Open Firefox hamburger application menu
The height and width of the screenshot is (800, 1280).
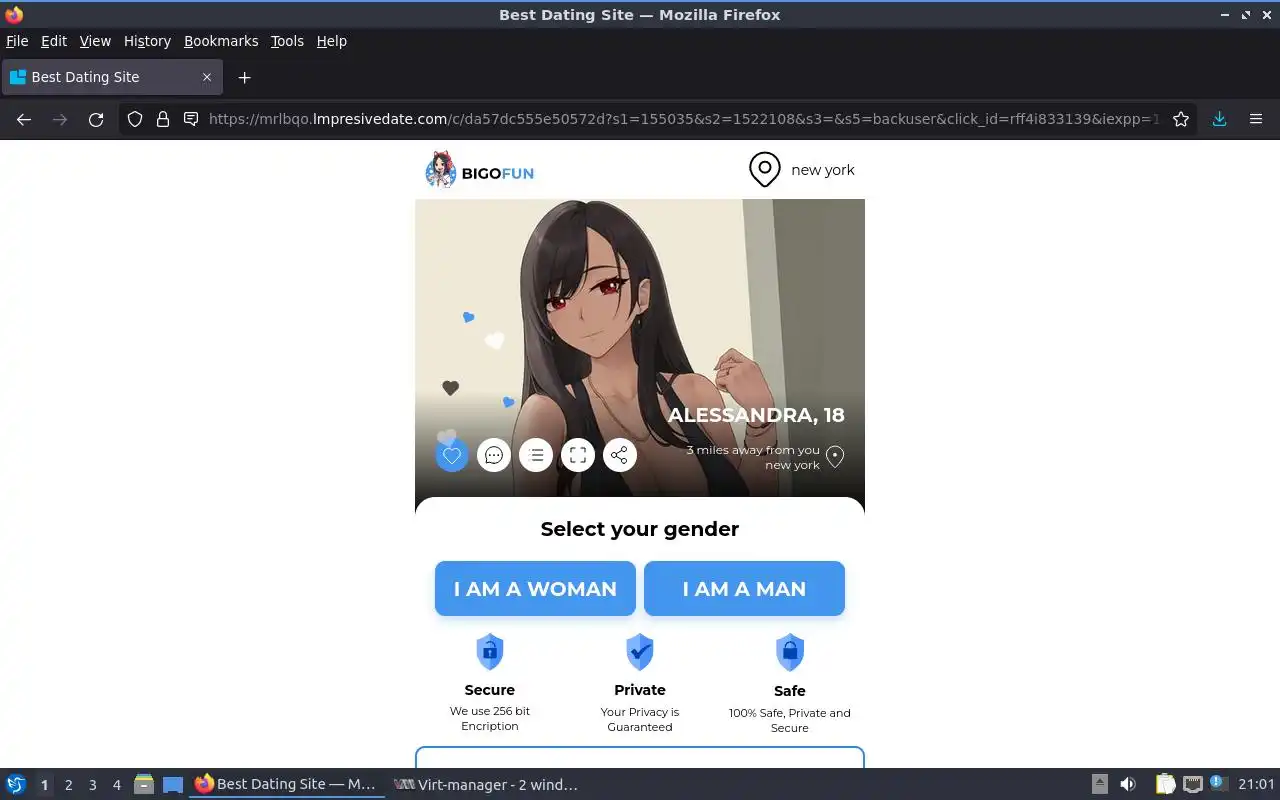point(1256,119)
